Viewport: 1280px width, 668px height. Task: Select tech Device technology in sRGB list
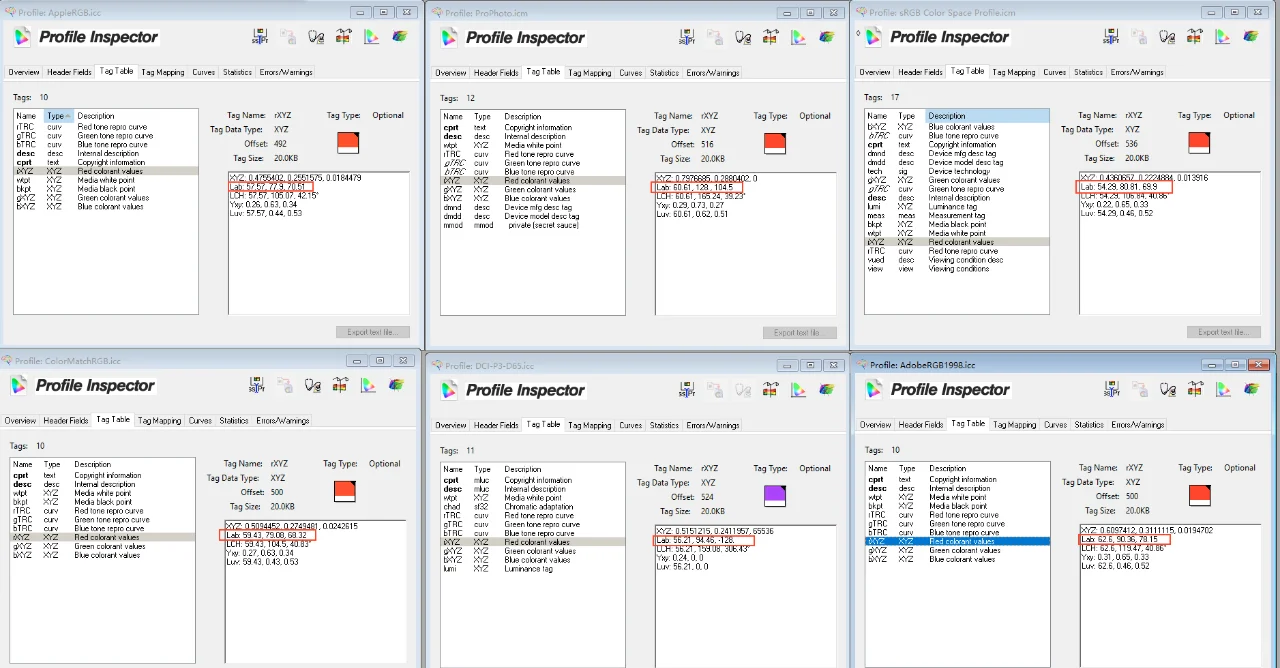click(957, 171)
